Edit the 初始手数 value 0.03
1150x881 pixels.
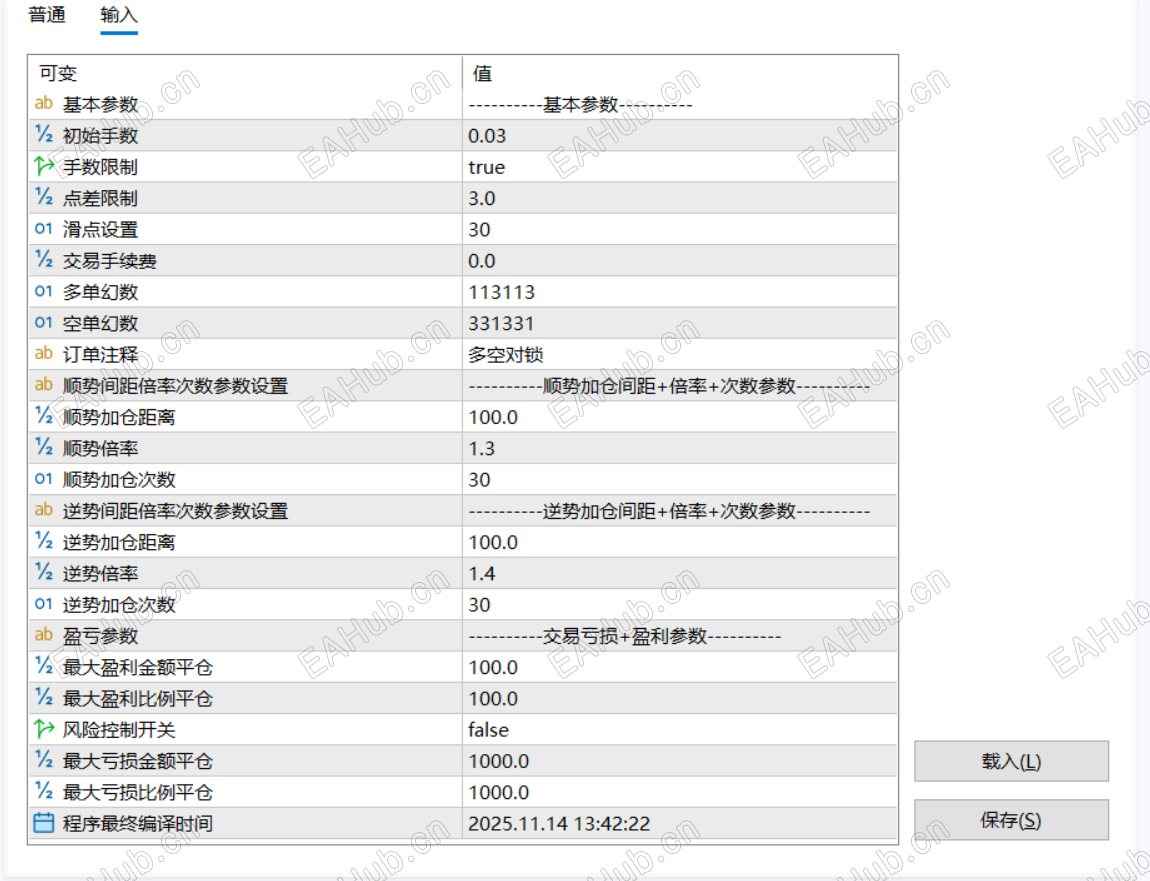click(x=487, y=136)
